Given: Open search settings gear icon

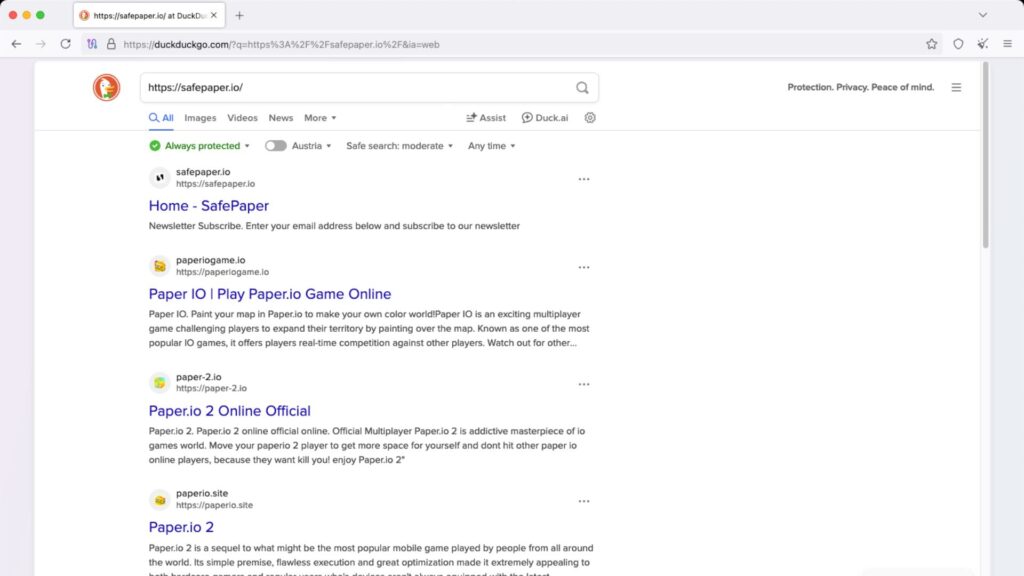Looking at the screenshot, I should click(x=590, y=118).
